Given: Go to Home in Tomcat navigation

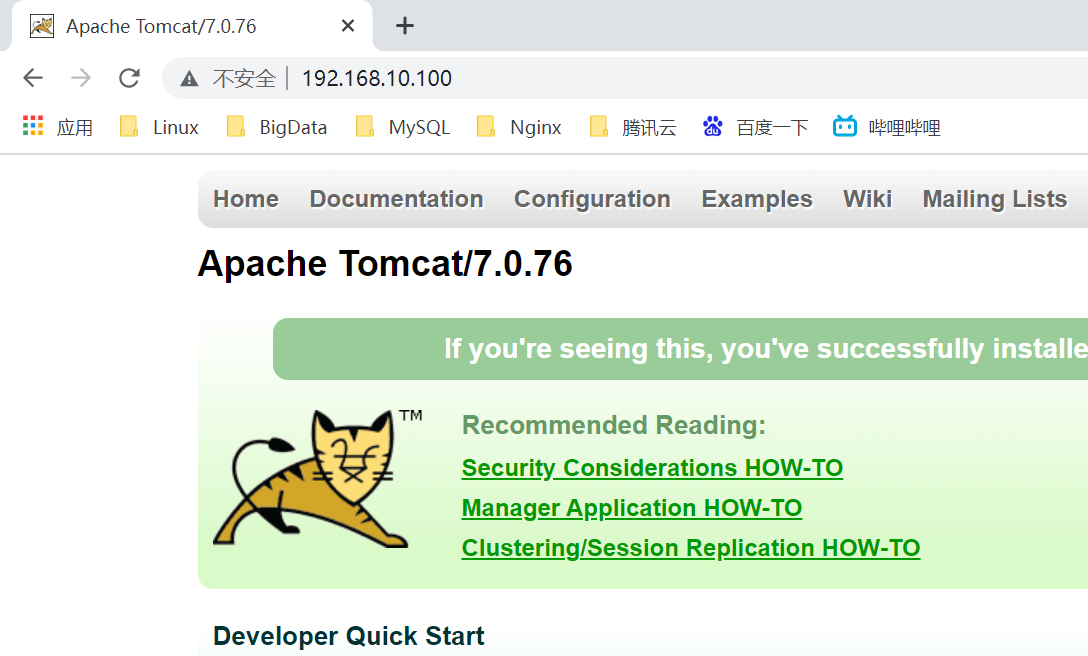Looking at the screenshot, I should 246,199.
